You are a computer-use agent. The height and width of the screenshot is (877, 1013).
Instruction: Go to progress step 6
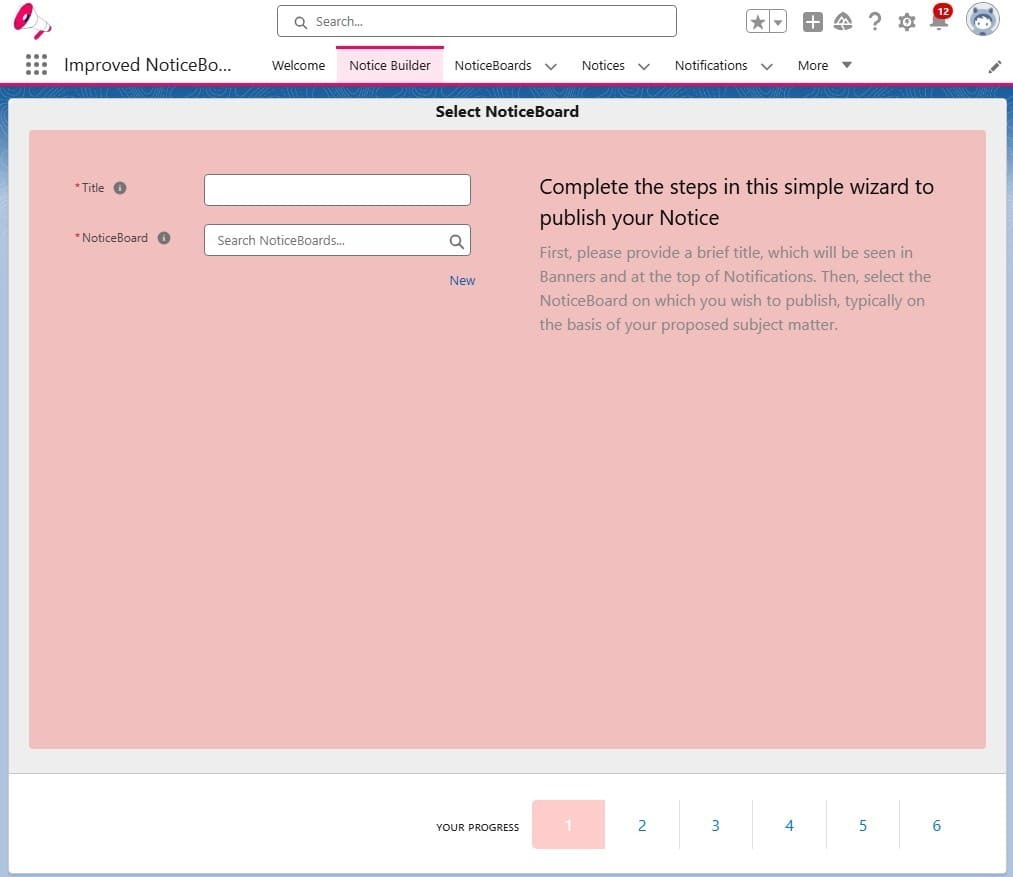(936, 825)
